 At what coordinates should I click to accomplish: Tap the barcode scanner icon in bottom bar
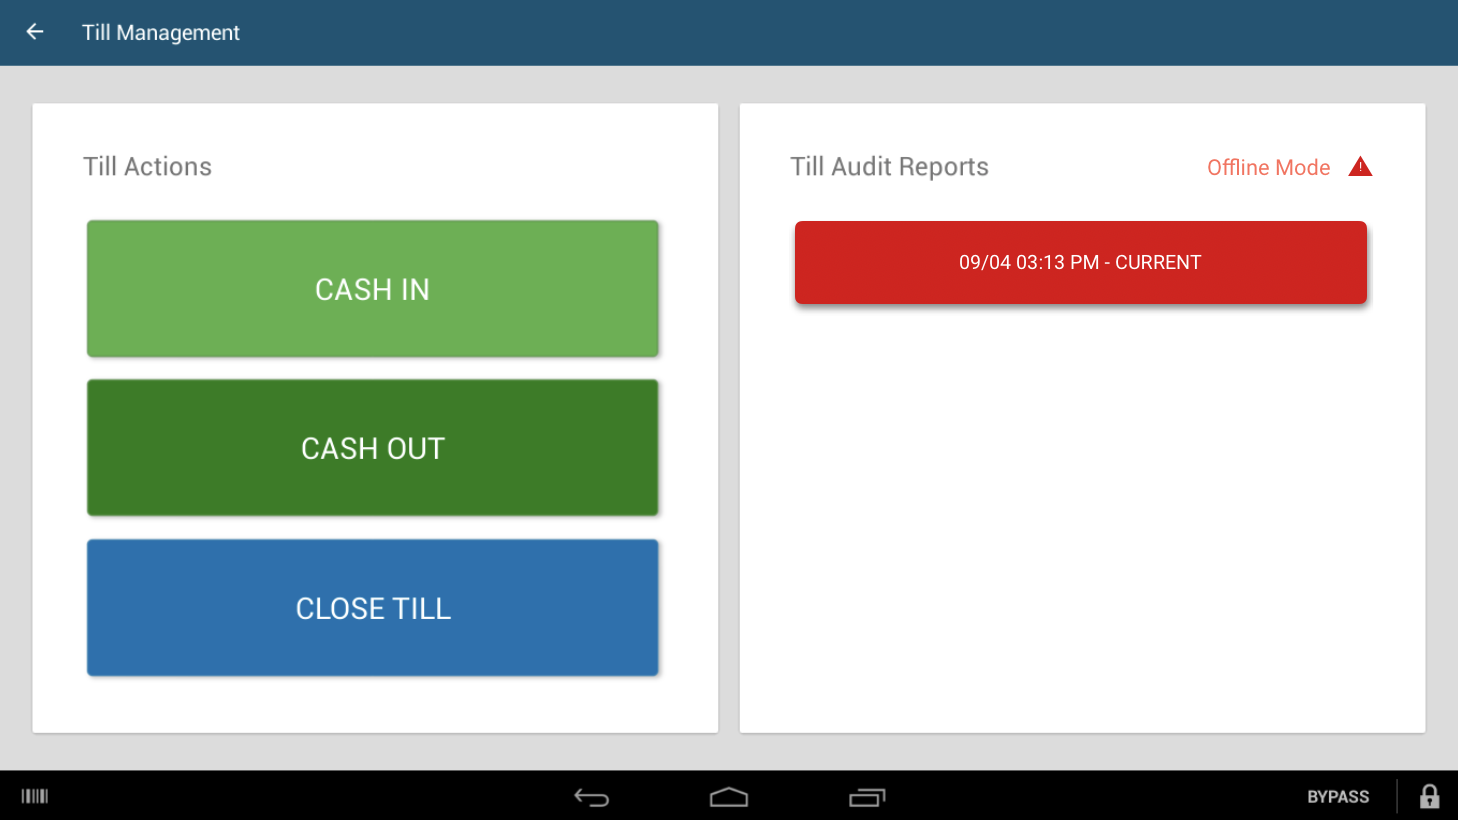click(35, 796)
